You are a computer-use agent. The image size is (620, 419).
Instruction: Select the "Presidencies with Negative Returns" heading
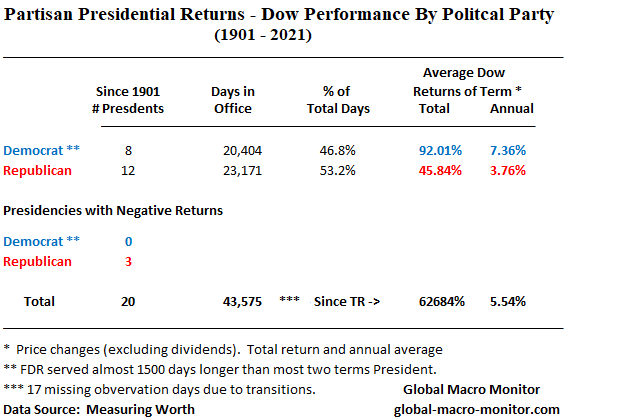tap(113, 211)
